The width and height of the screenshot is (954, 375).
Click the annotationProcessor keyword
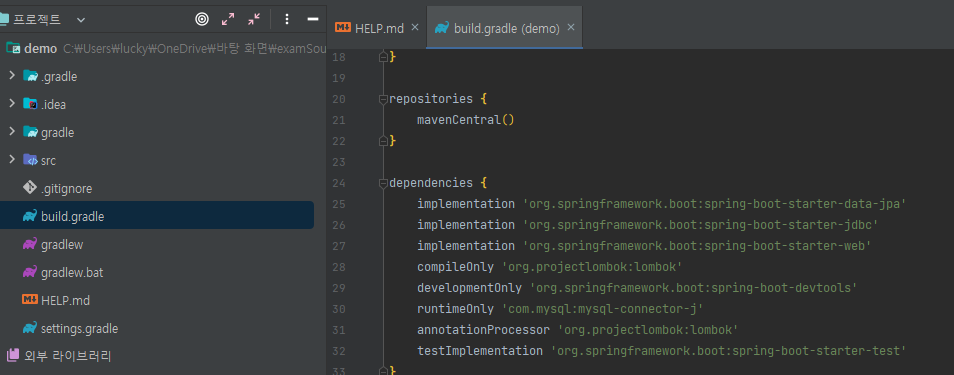click(x=483, y=330)
